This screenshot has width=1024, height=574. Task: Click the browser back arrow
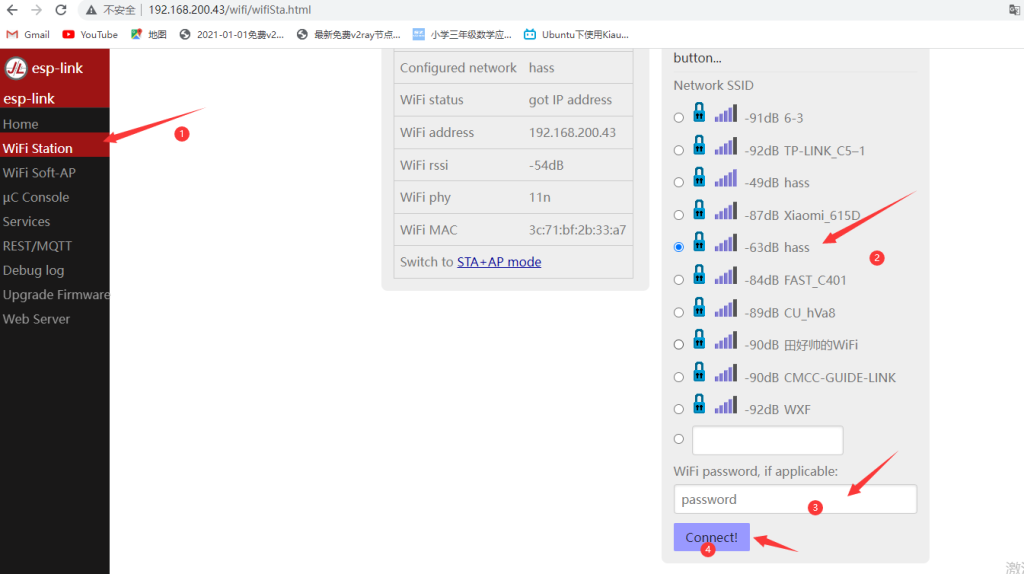tap(12, 10)
